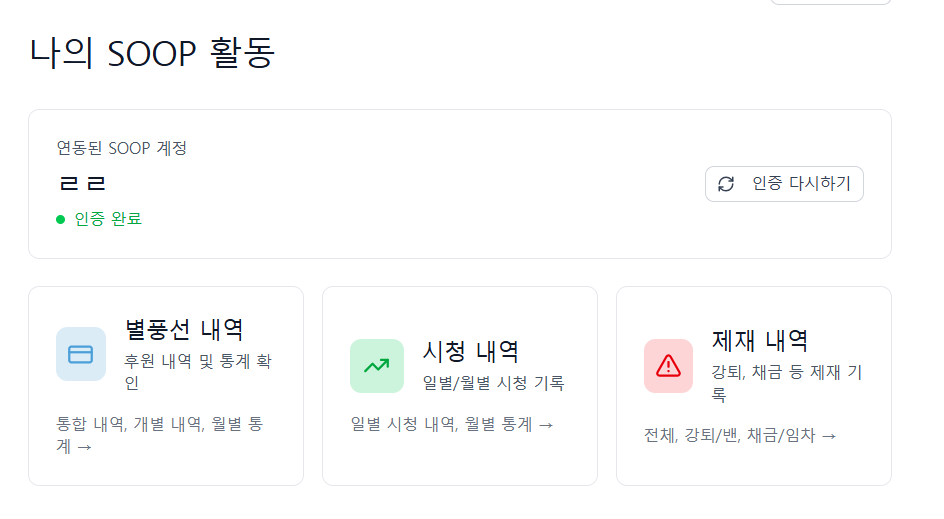Click the 후원 내역 및 통계 확인 description

(x=198, y=371)
